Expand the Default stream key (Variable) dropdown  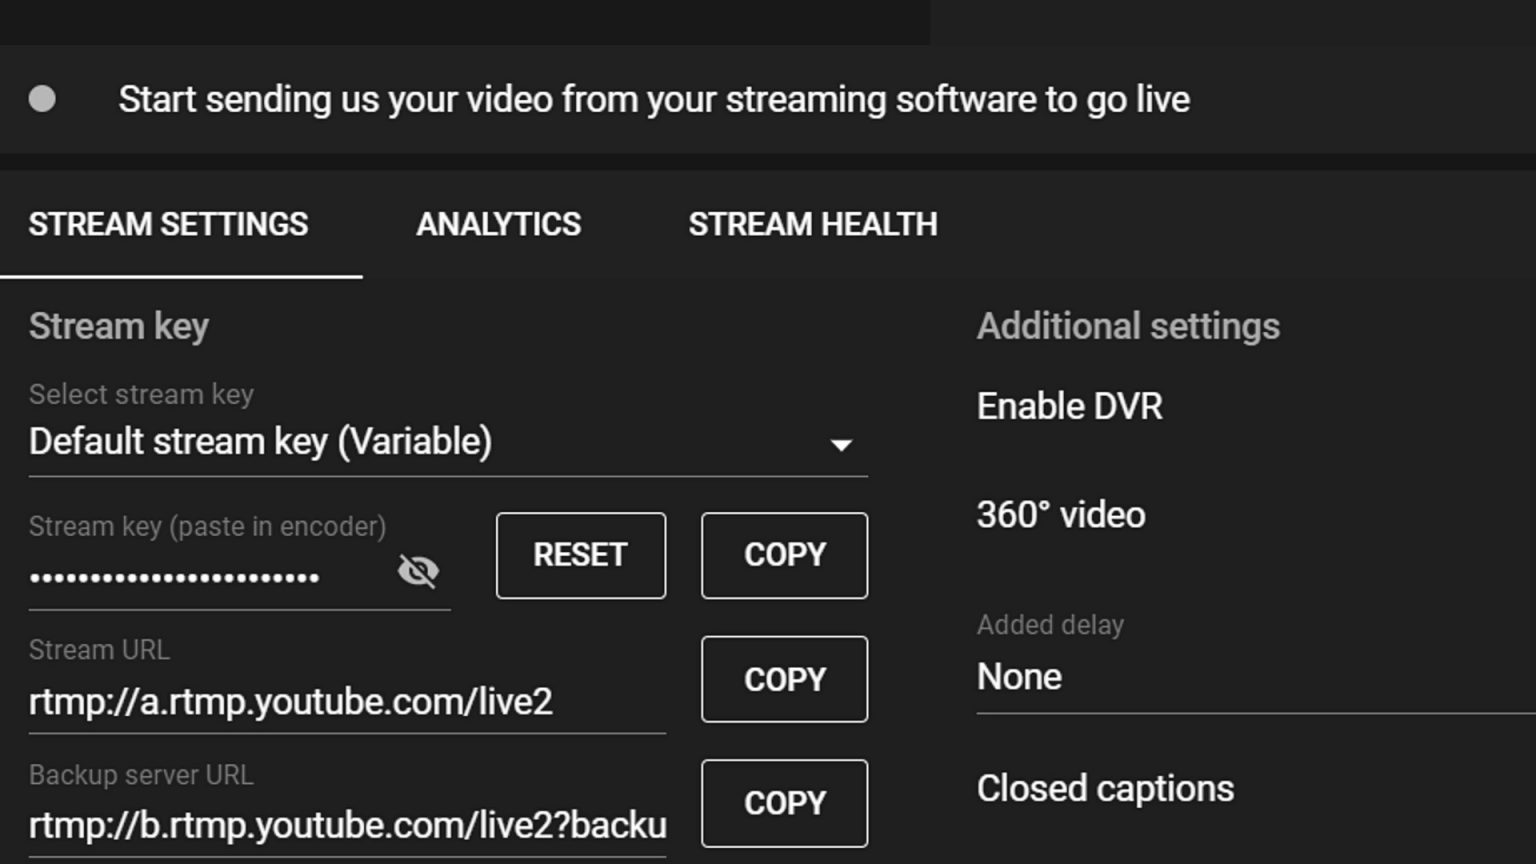coord(260,442)
